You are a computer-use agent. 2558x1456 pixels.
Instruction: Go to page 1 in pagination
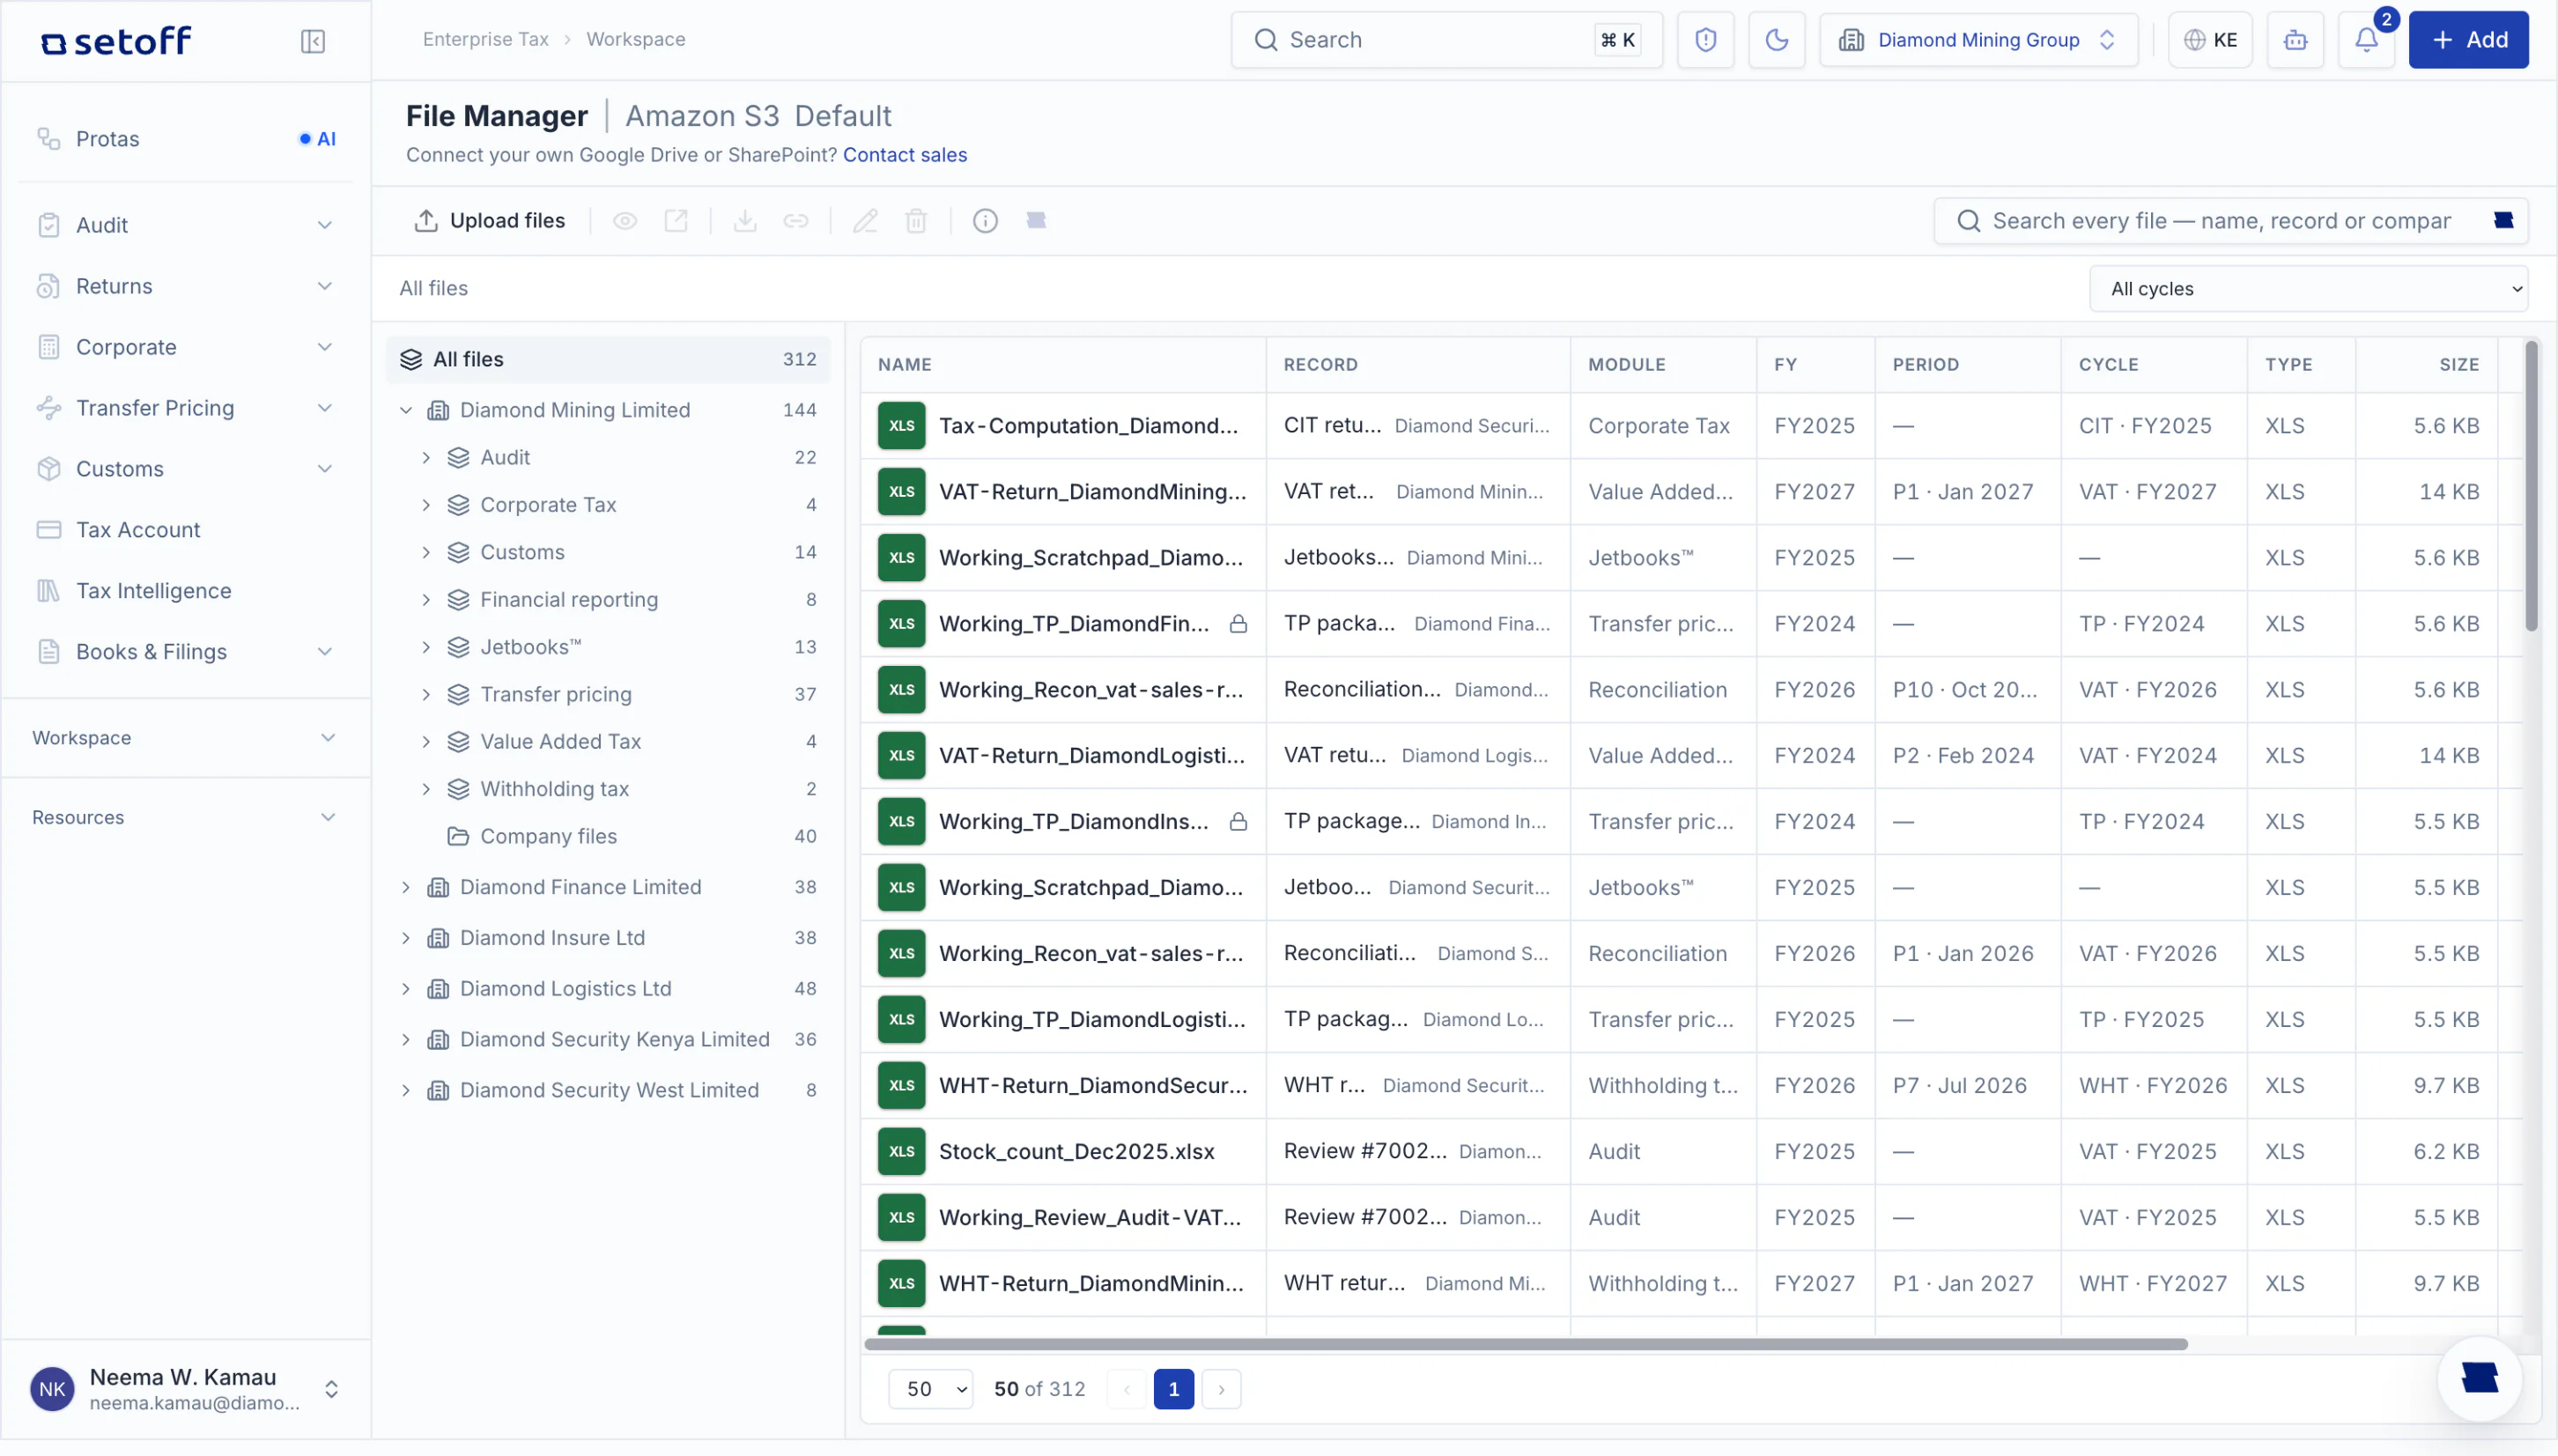click(1173, 1389)
